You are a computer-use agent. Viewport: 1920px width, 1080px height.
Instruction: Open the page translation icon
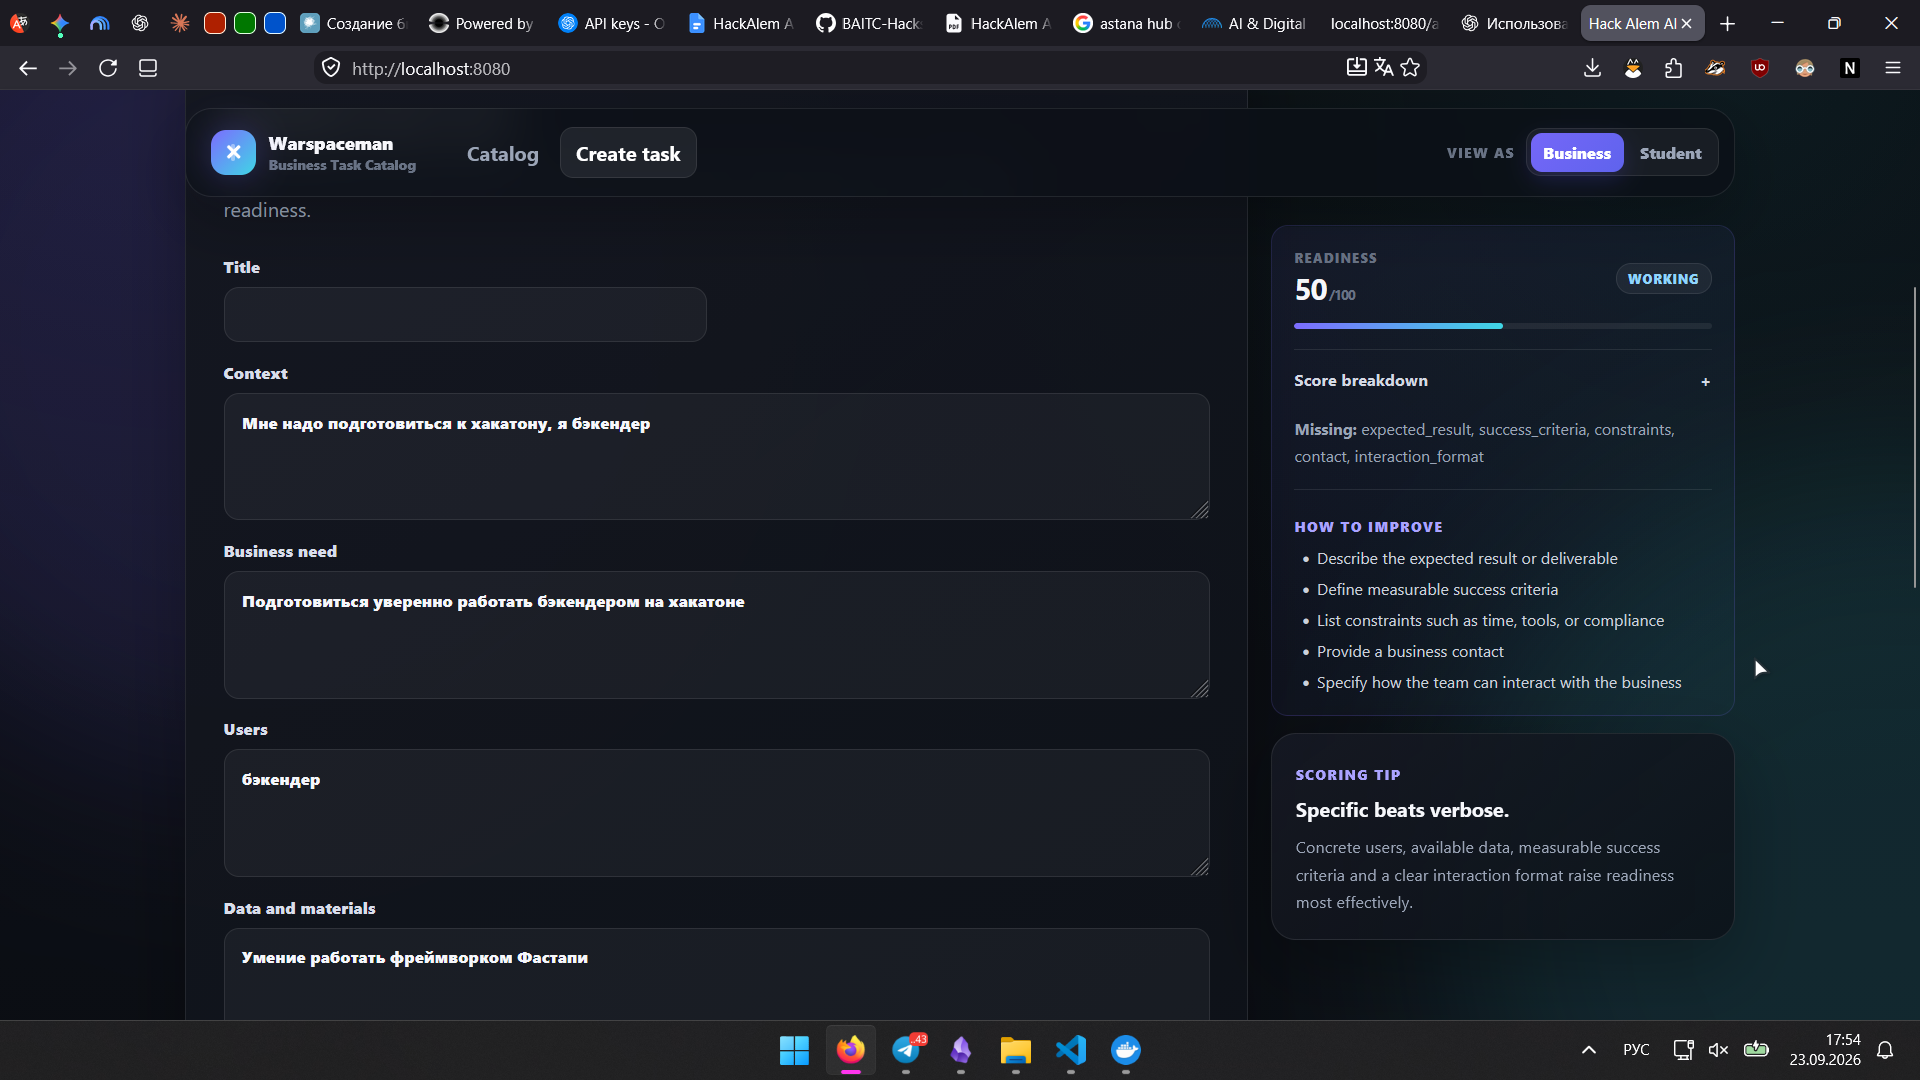pos(1384,67)
